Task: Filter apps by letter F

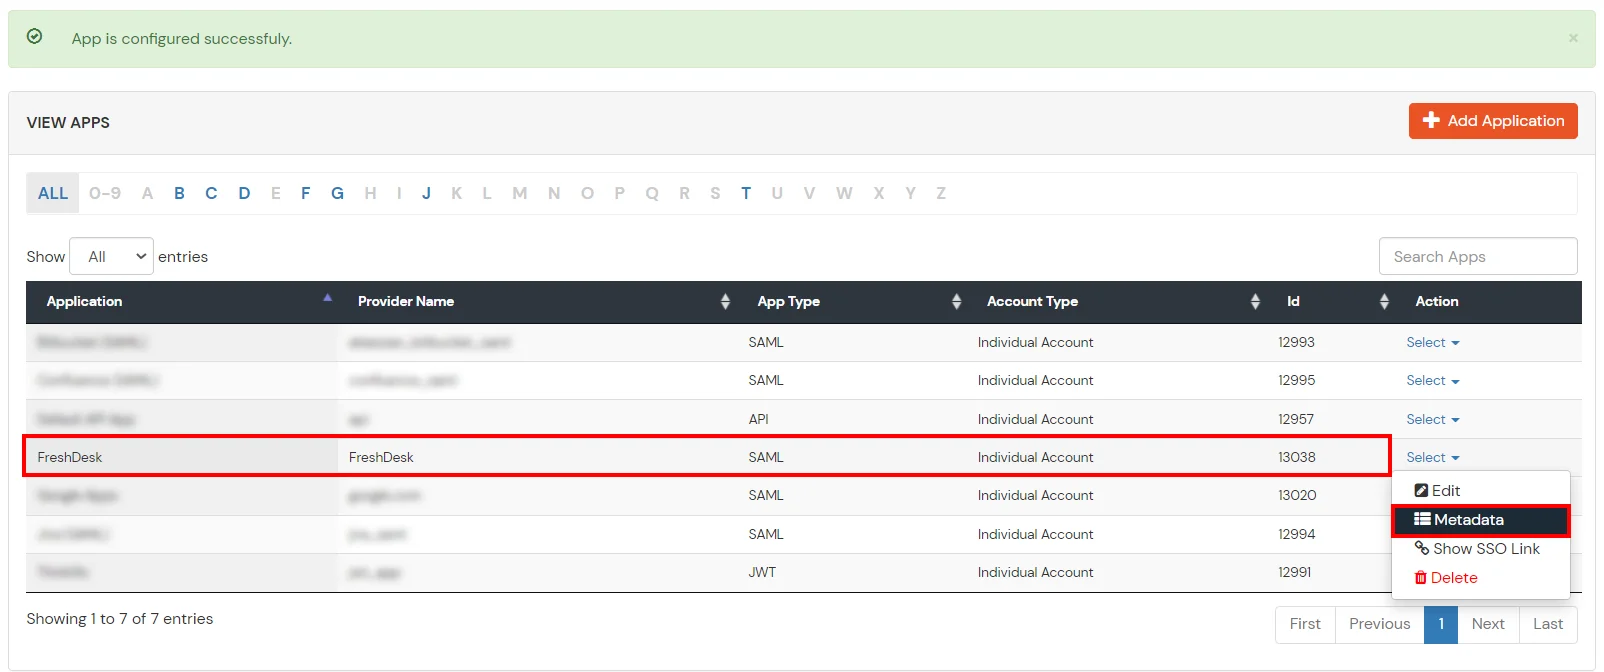Action: tap(306, 193)
